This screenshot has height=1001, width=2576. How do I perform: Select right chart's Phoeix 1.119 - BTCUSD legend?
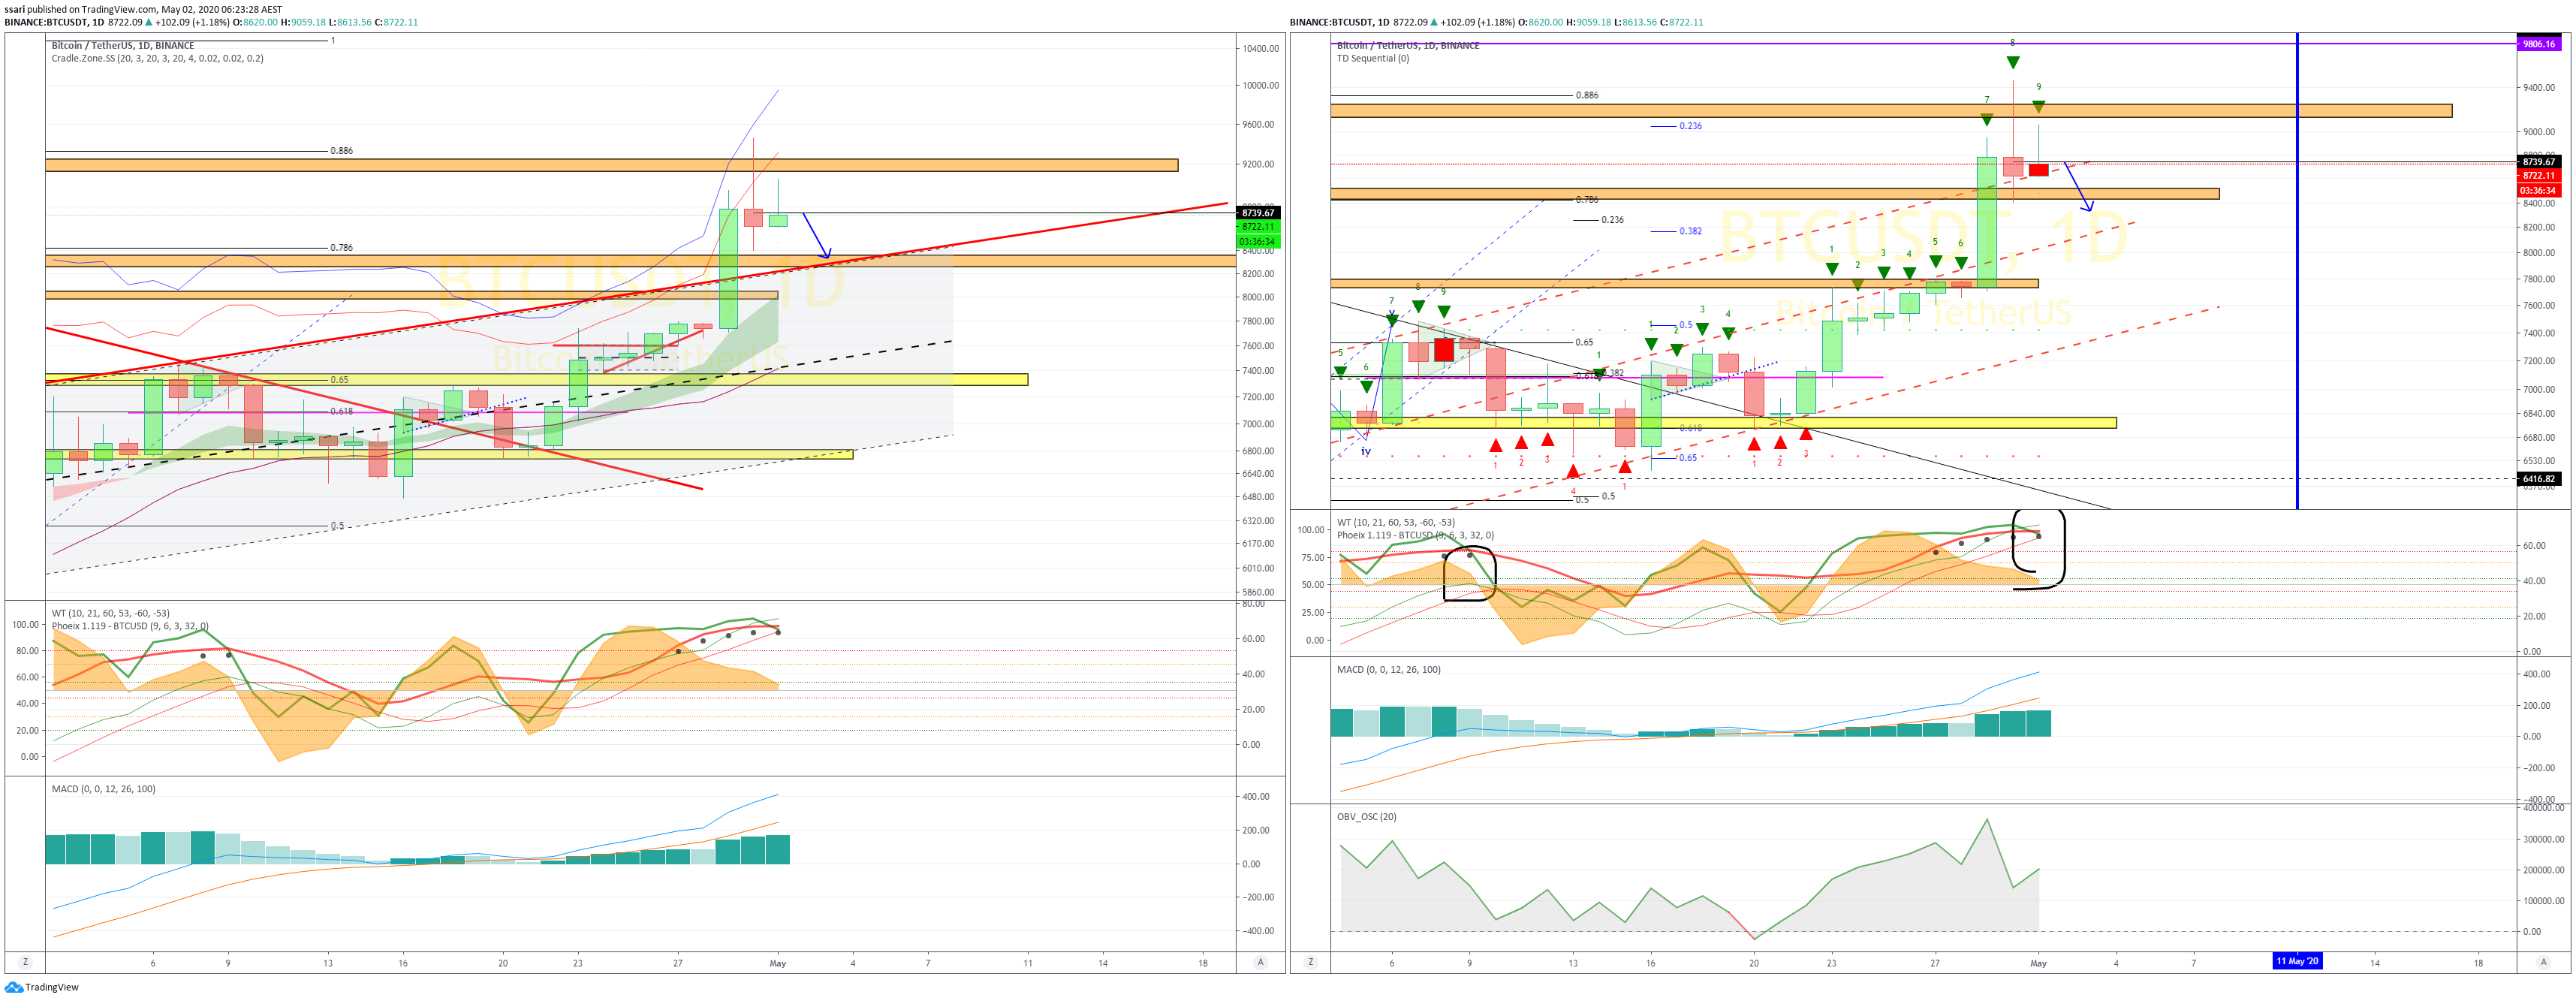pyautogui.click(x=1415, y=535)
